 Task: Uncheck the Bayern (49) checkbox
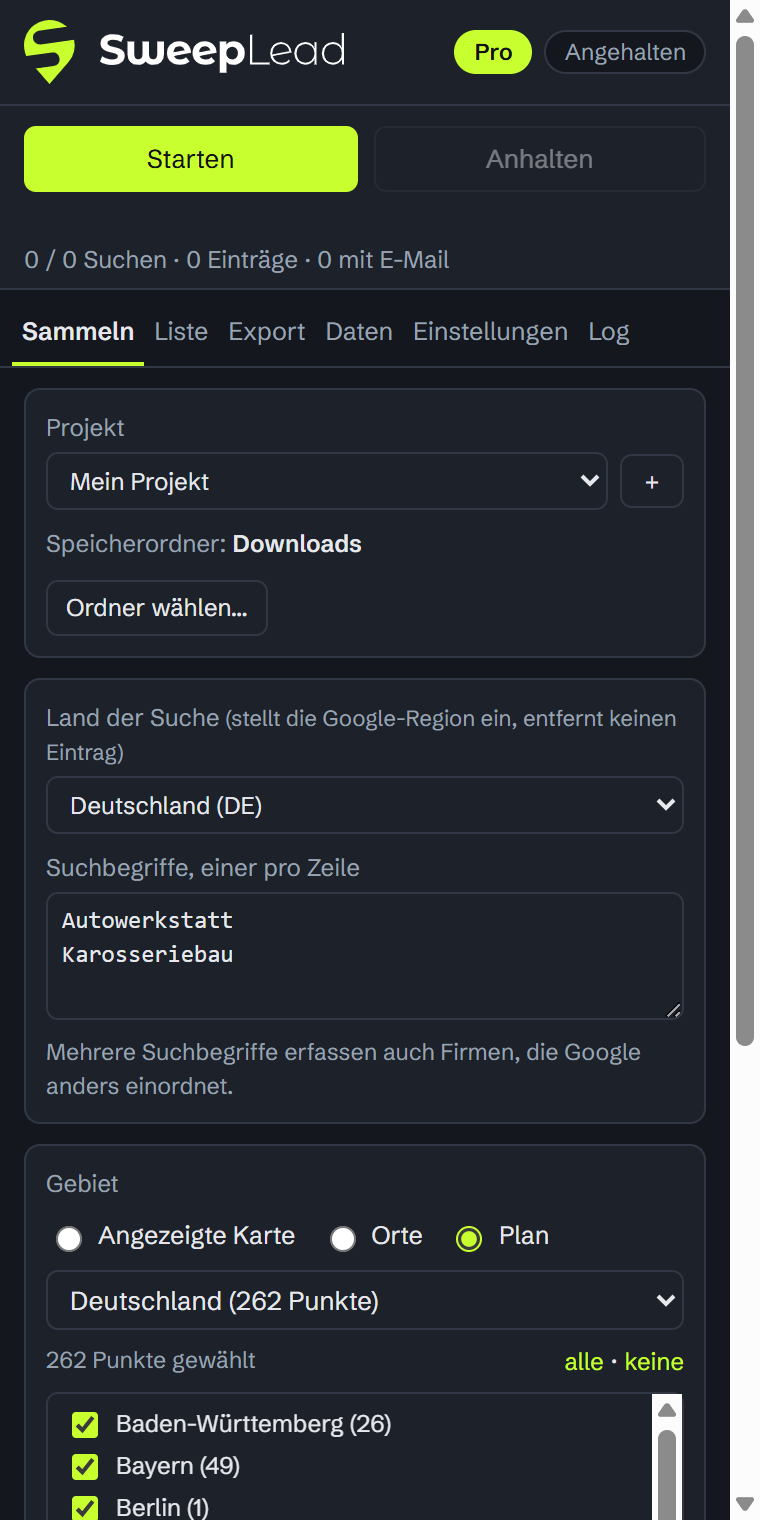tap(85, 1467)
